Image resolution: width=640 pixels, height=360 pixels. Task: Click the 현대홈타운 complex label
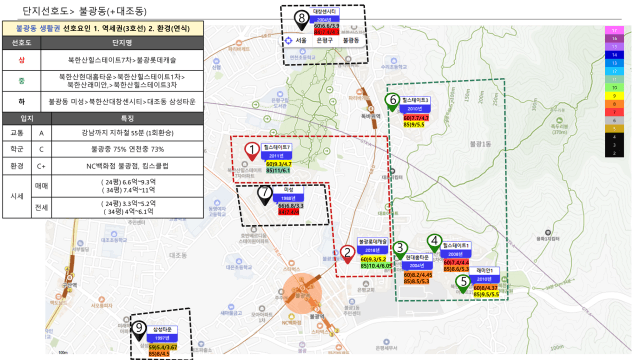(x=417, y=258)
